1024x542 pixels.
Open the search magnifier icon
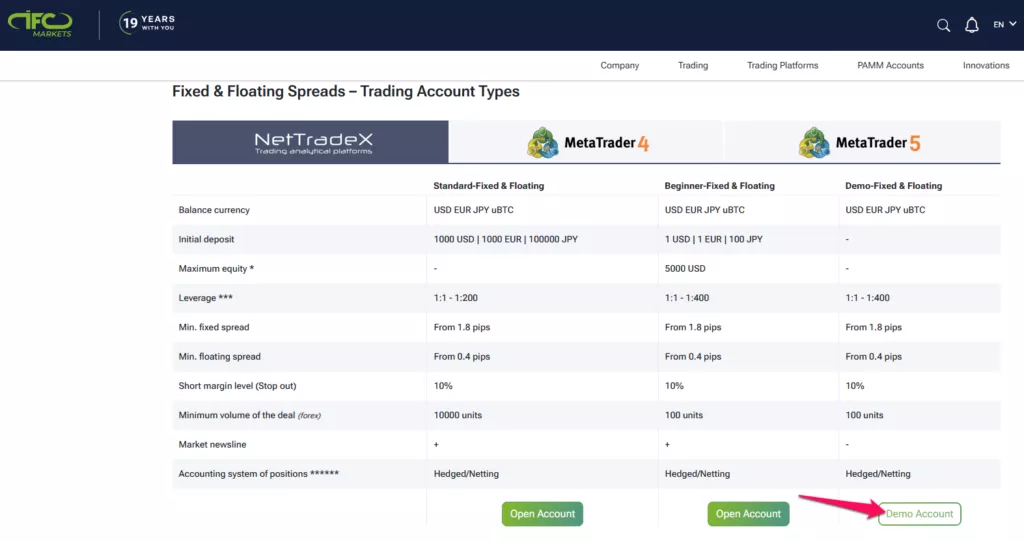click(943, 25)
